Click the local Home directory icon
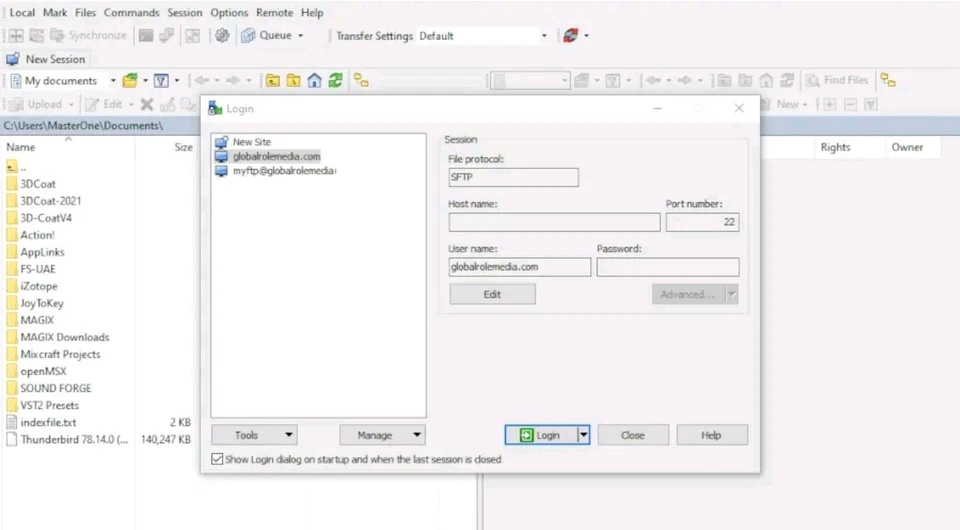The height and width of the screenshot is (530, 960). (x=314, y=81)
